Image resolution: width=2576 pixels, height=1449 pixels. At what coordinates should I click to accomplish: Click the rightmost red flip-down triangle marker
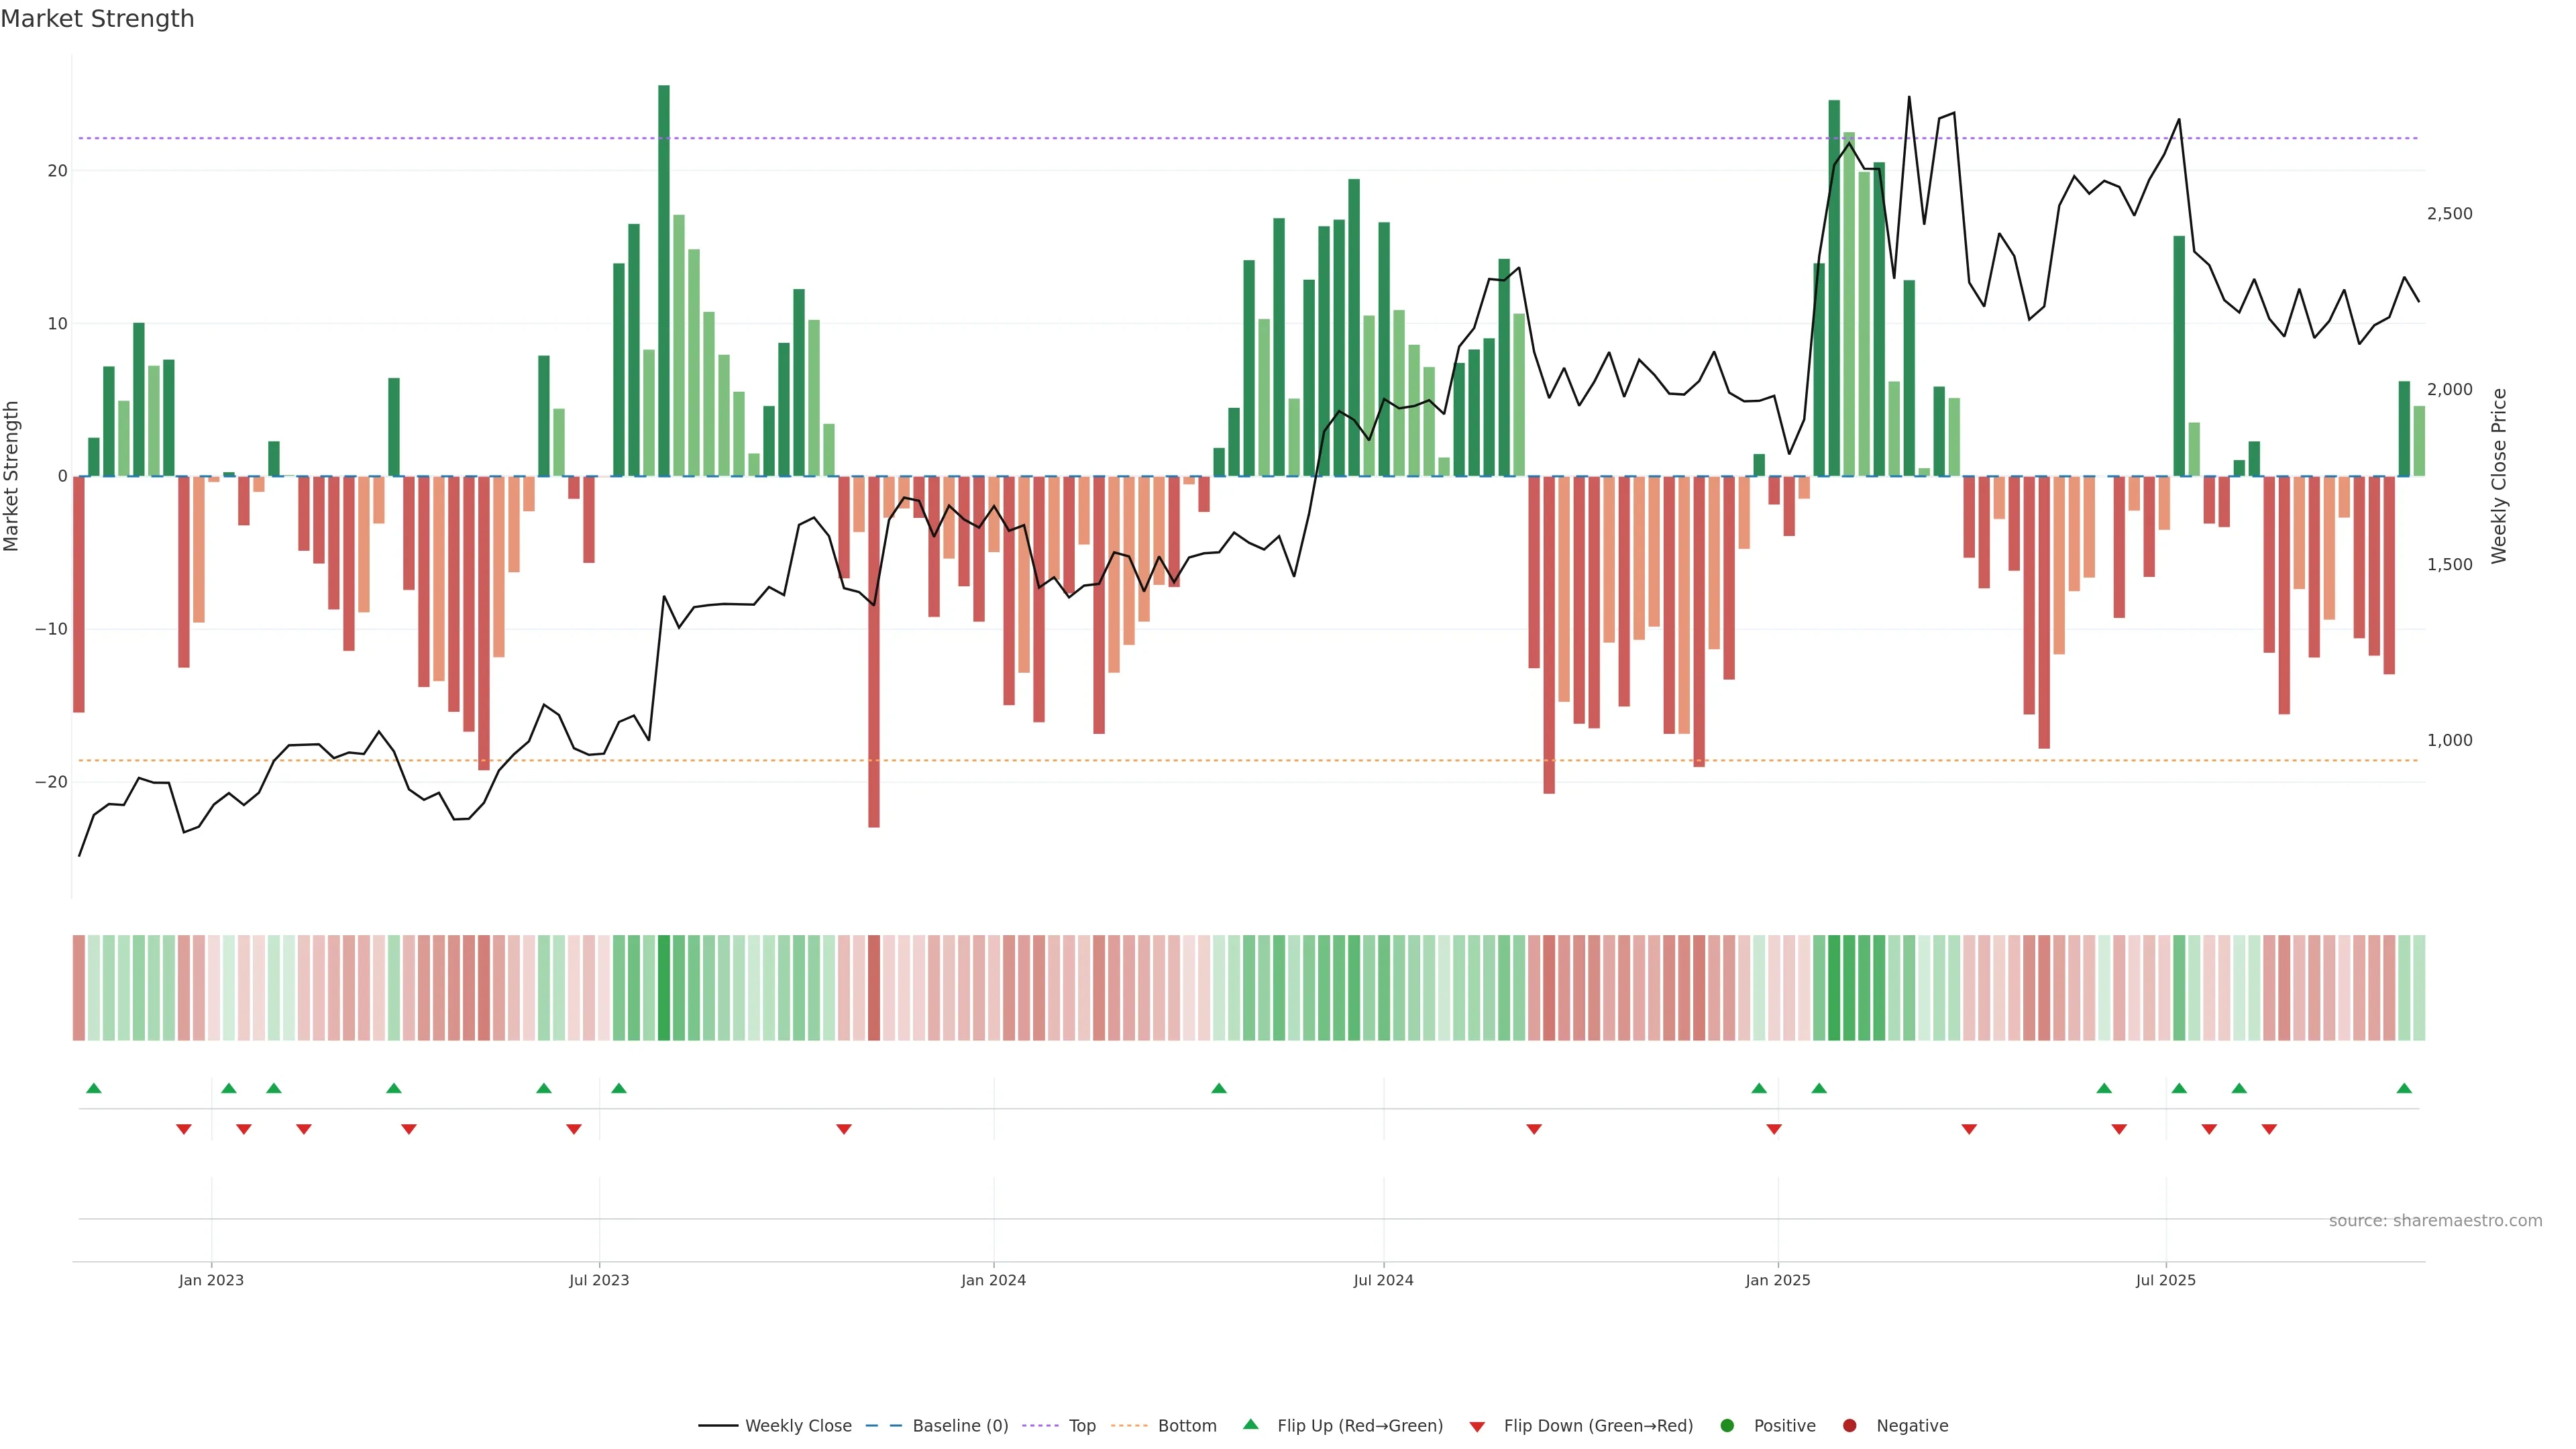pyautogui.click(x=2269, y=1129)
